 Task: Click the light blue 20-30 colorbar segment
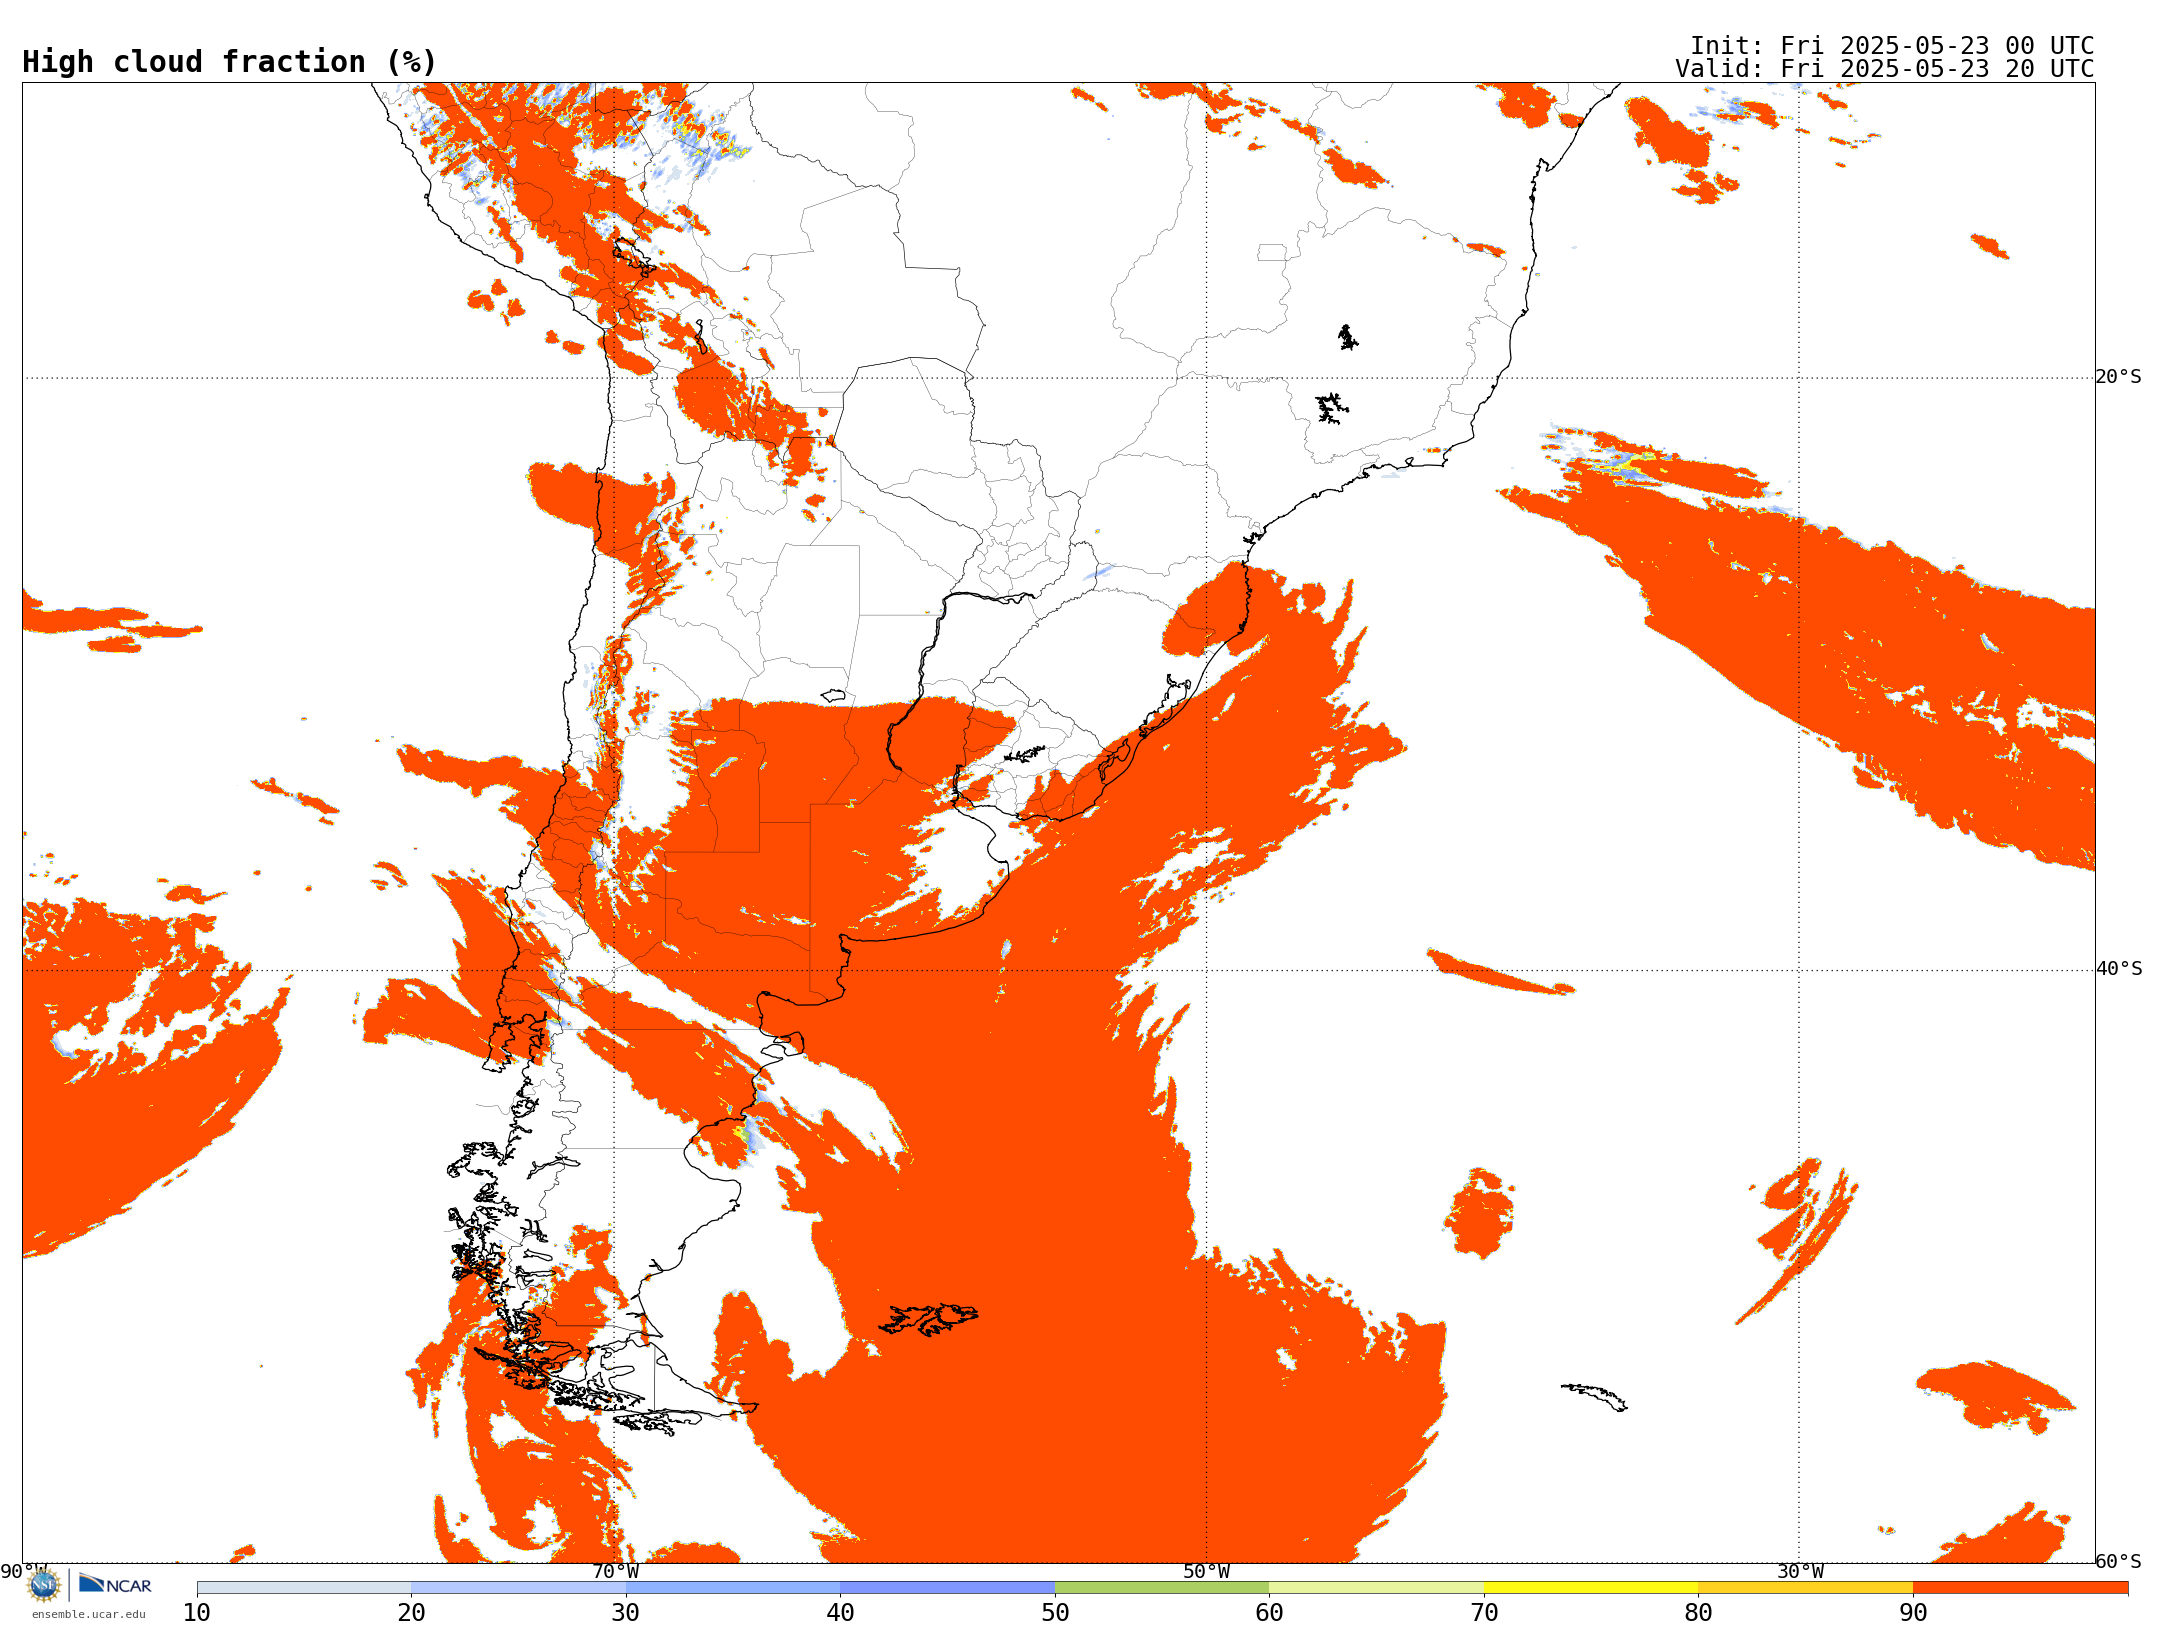click(x=518, y=1588)
